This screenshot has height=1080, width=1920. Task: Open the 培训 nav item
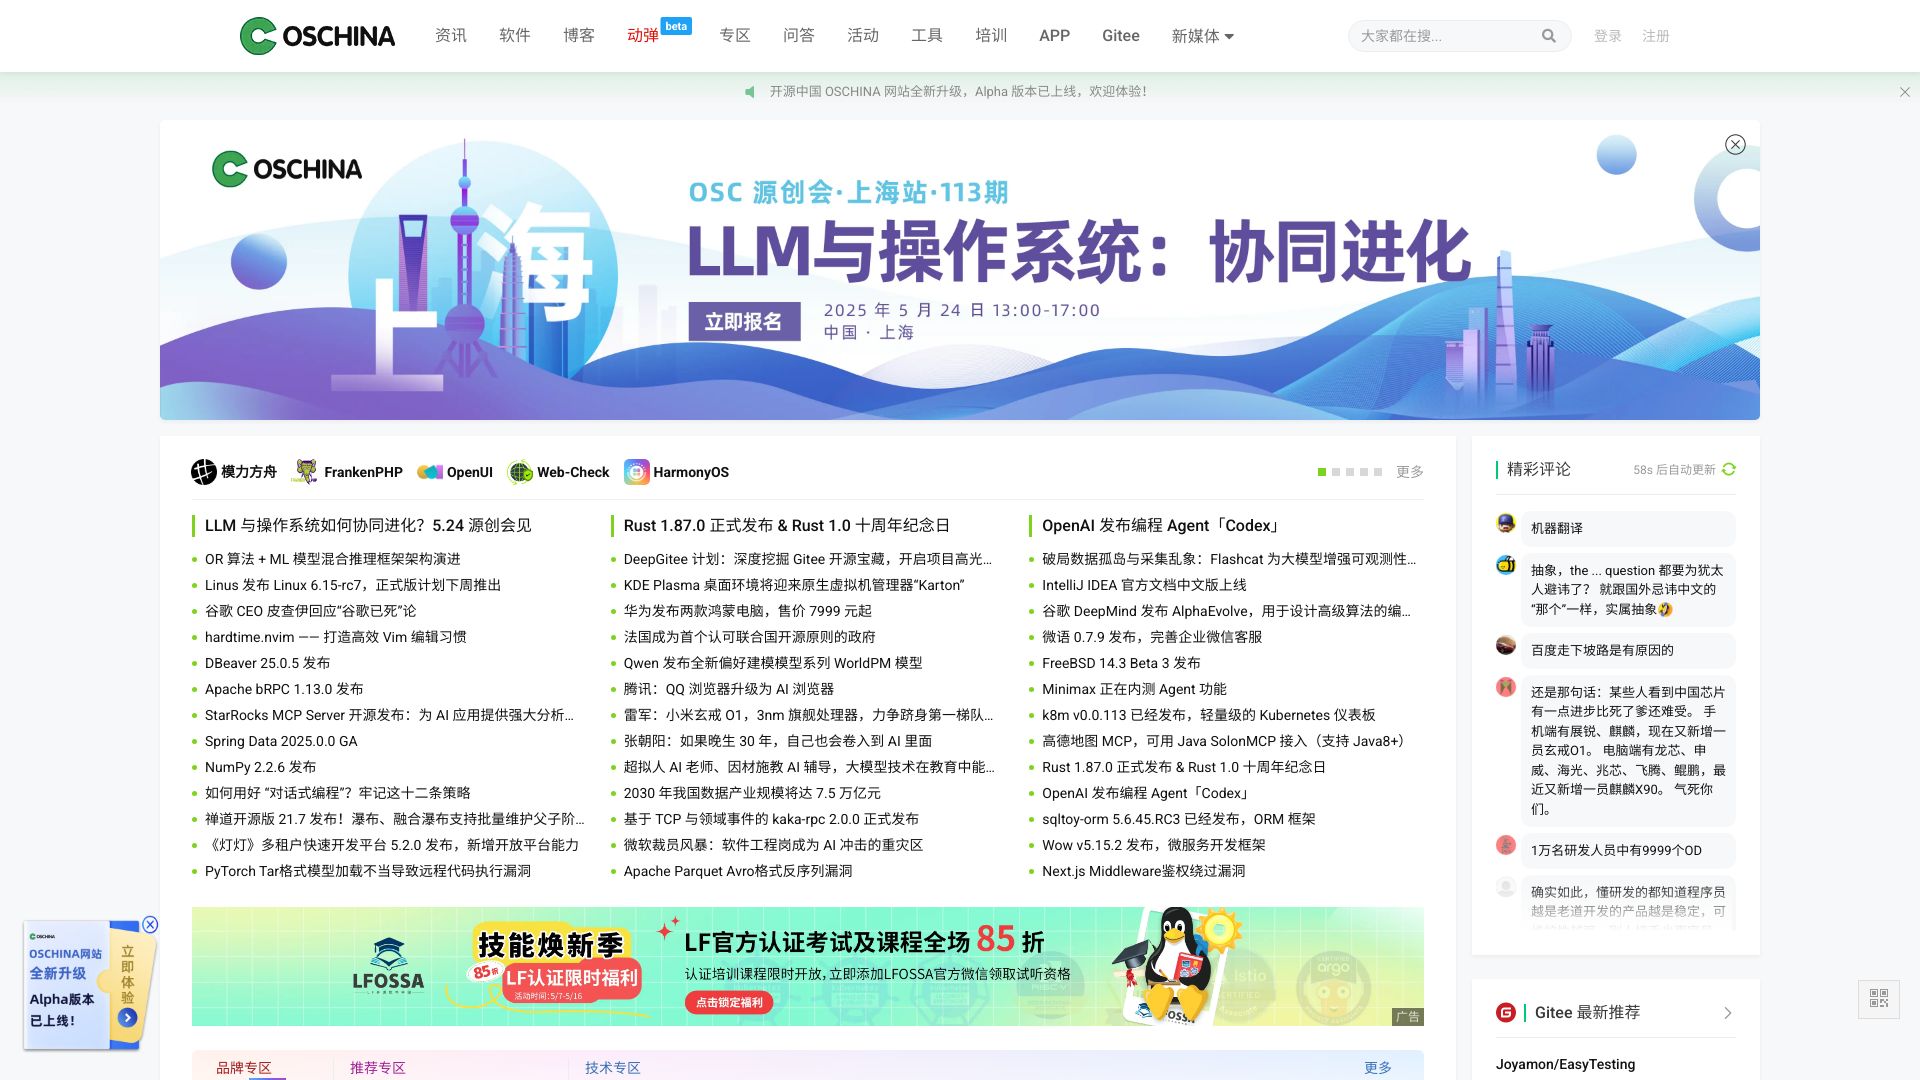tap(991, 36)
